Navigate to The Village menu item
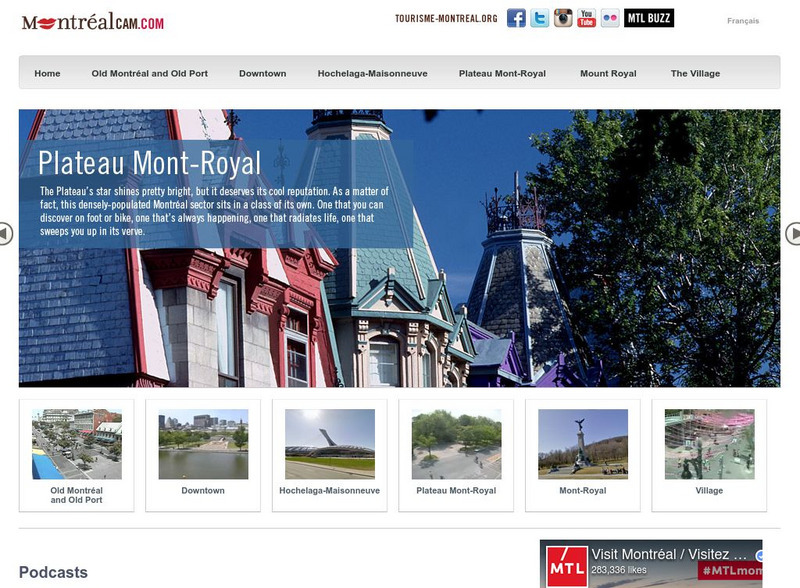 [695, 73]
